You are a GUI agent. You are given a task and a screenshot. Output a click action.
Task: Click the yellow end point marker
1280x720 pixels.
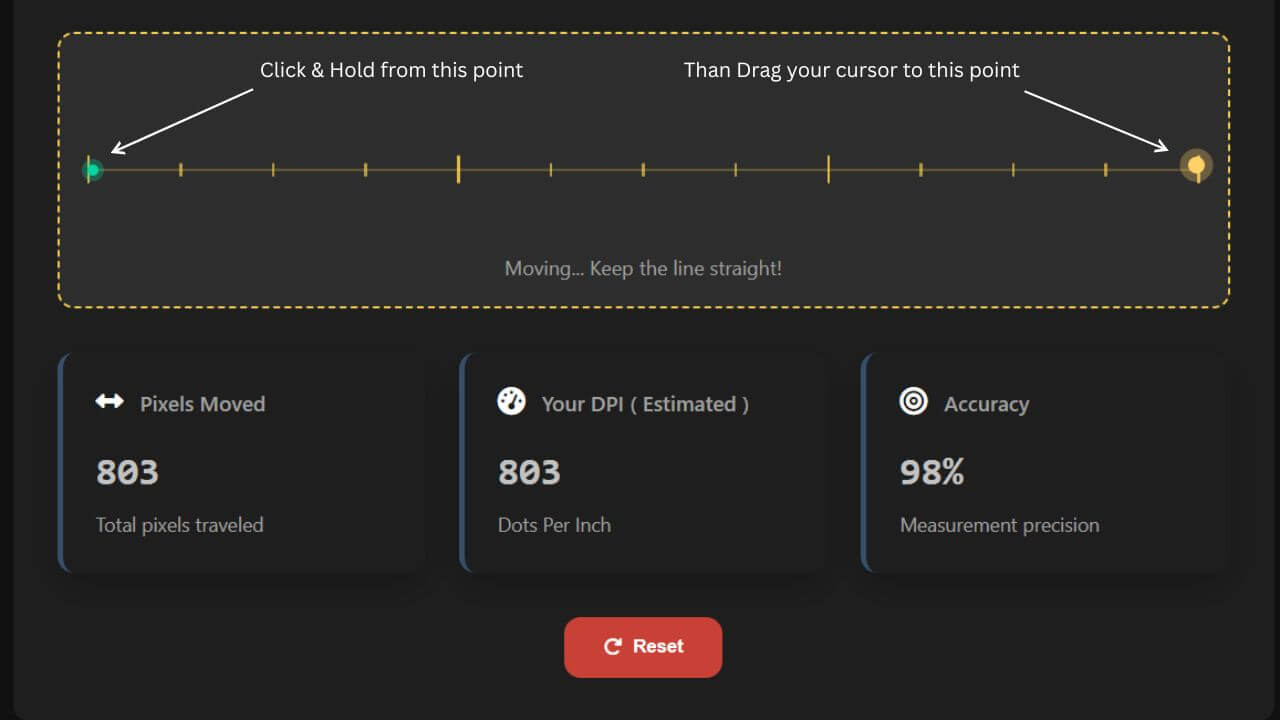coord(1196,166)
